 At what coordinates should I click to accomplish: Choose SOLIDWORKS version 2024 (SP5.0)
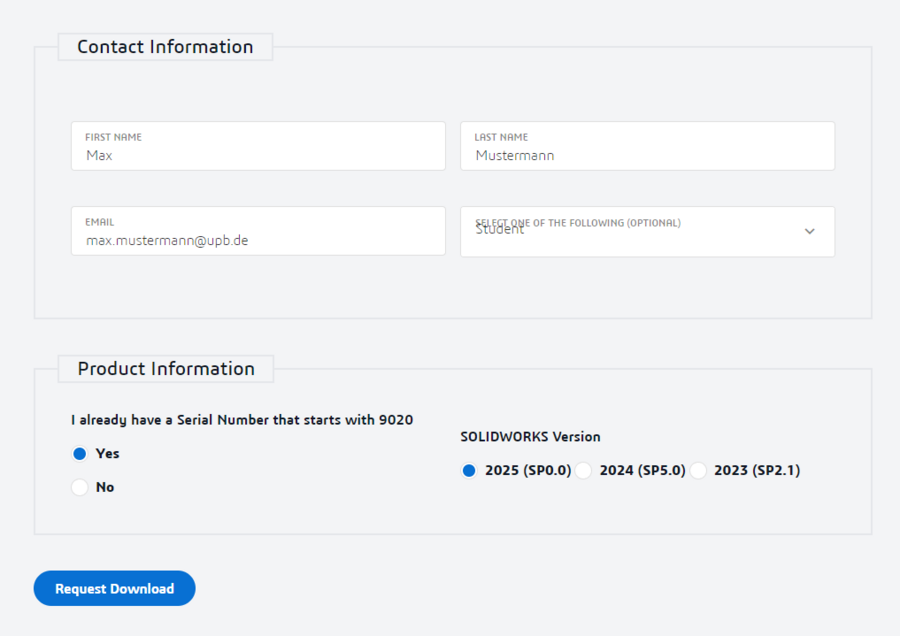(x=583, y=470)
